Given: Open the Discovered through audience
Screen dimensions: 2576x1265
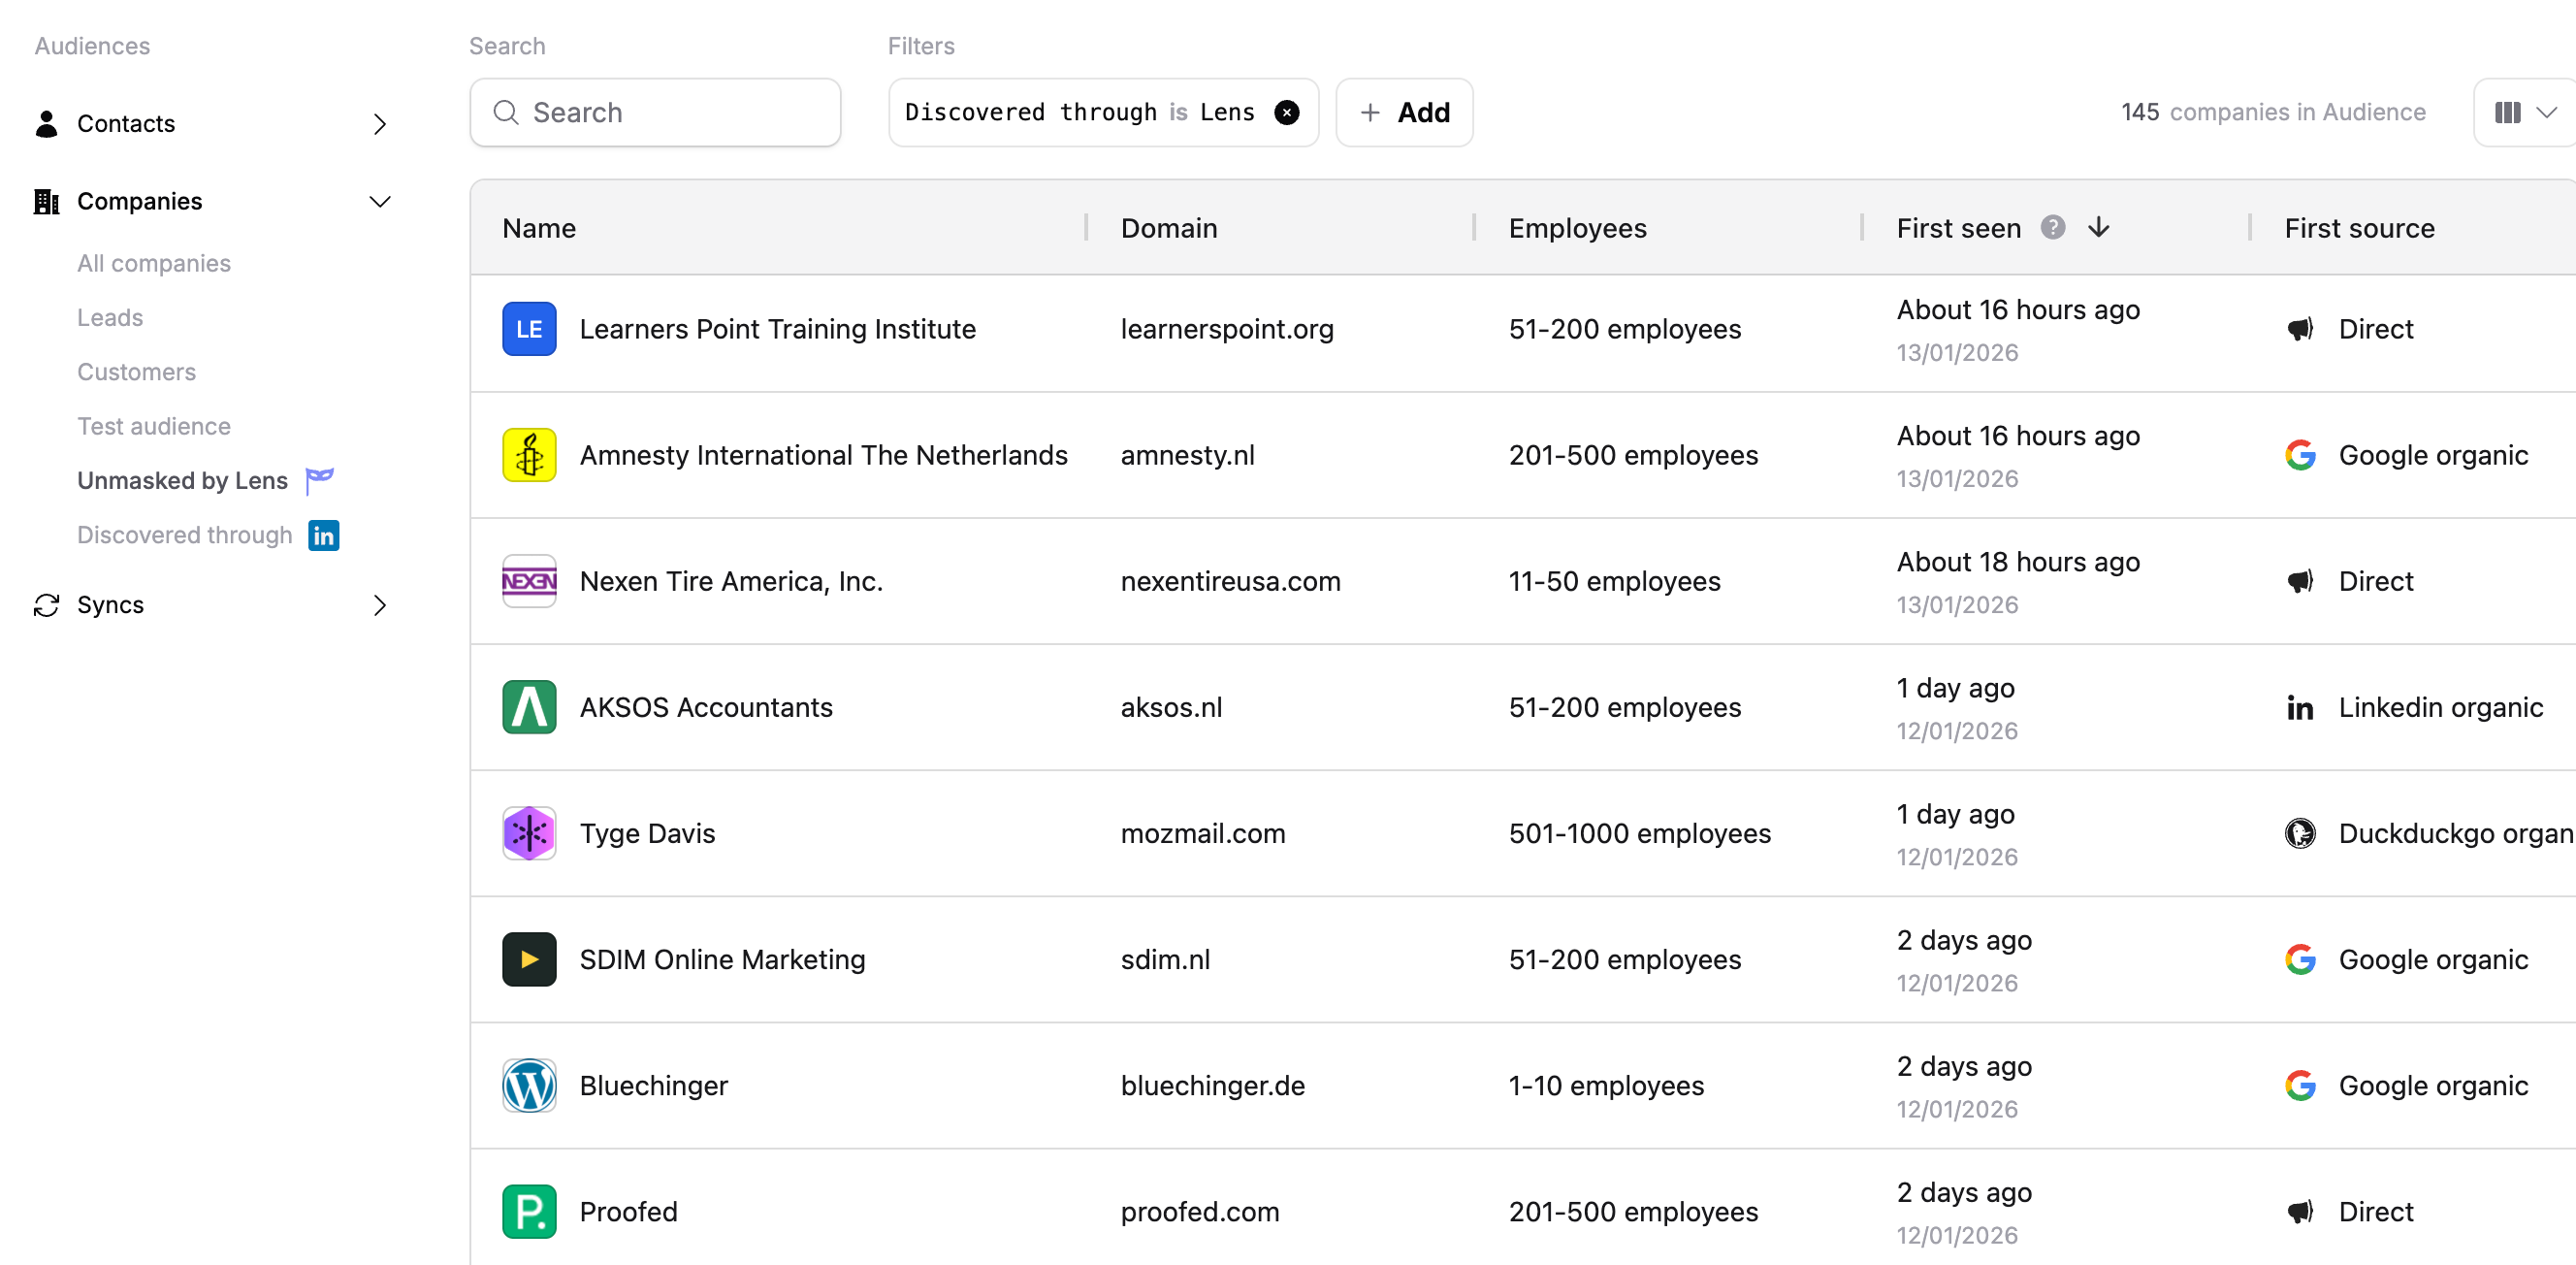Looking at the screenshot, I should pyautogui.click(x=185, y=535).
